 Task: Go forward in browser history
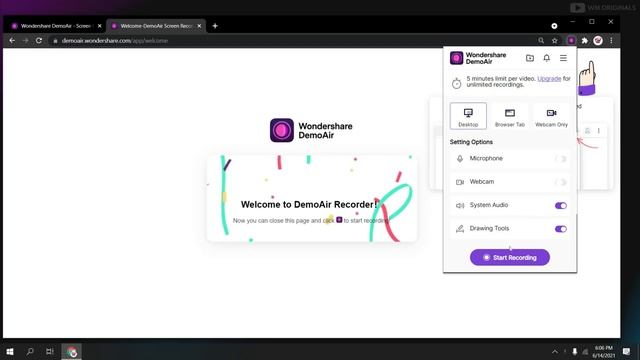(25, 40)
